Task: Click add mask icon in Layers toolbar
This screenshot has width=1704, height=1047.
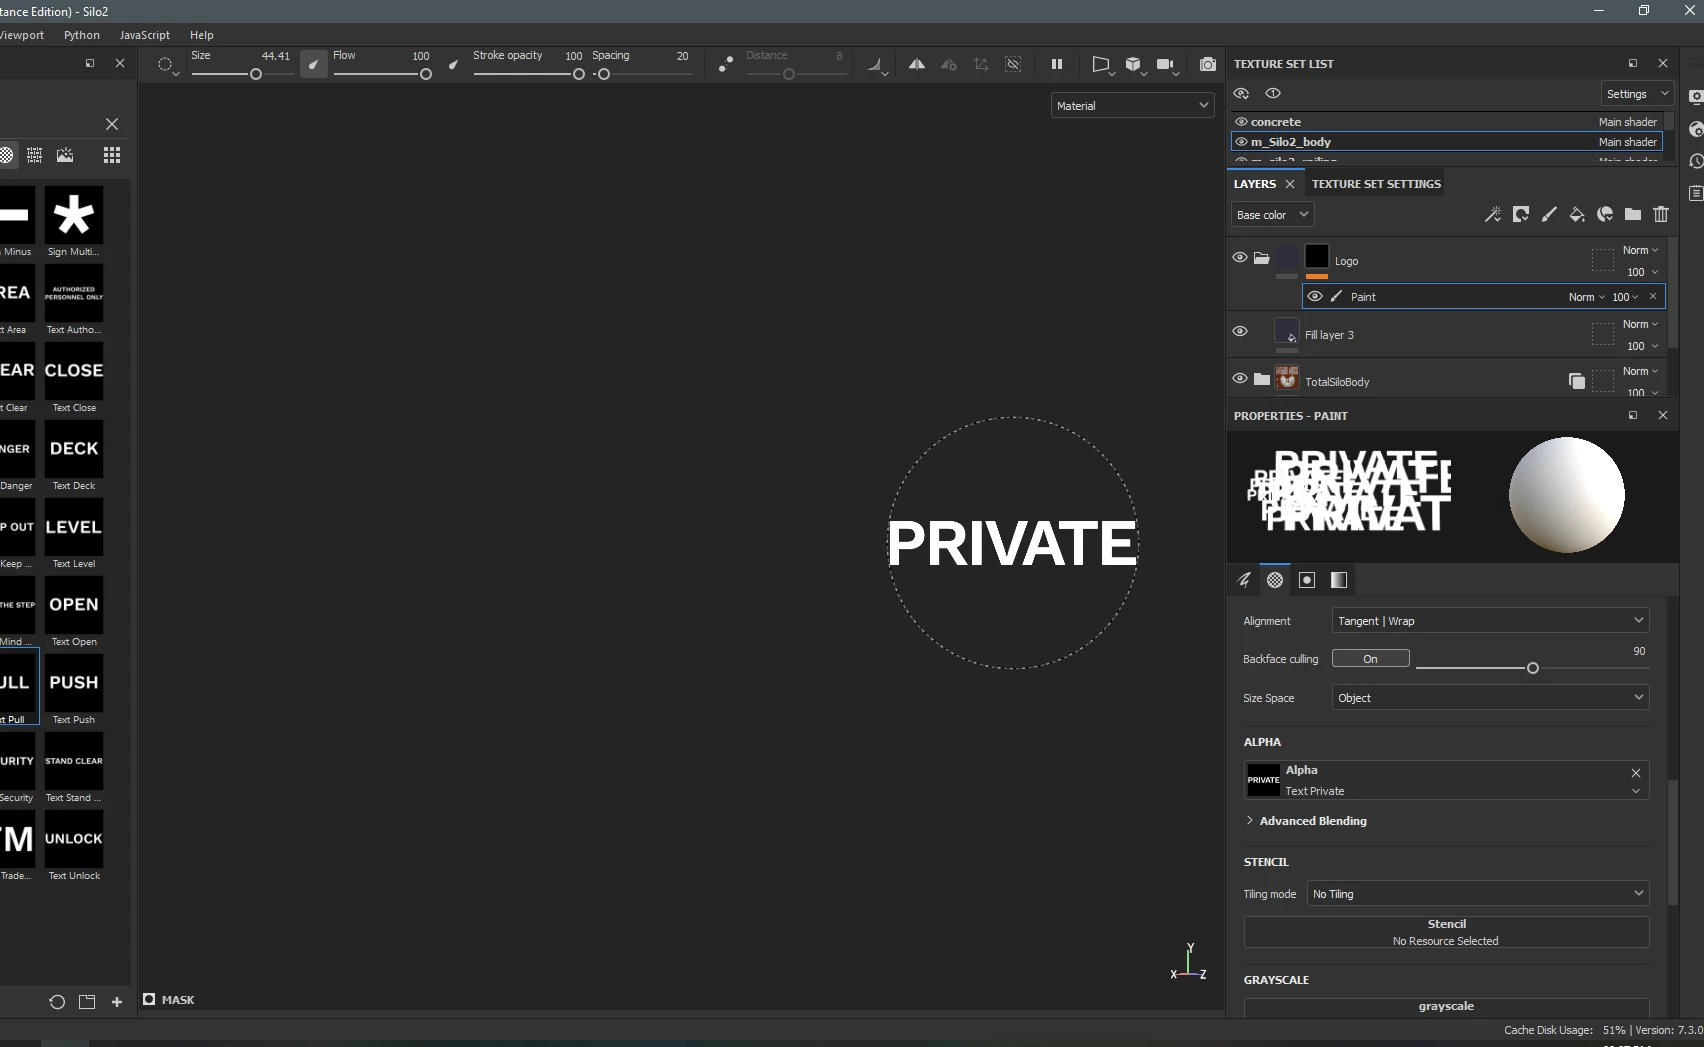Action: click(1520, 214)
